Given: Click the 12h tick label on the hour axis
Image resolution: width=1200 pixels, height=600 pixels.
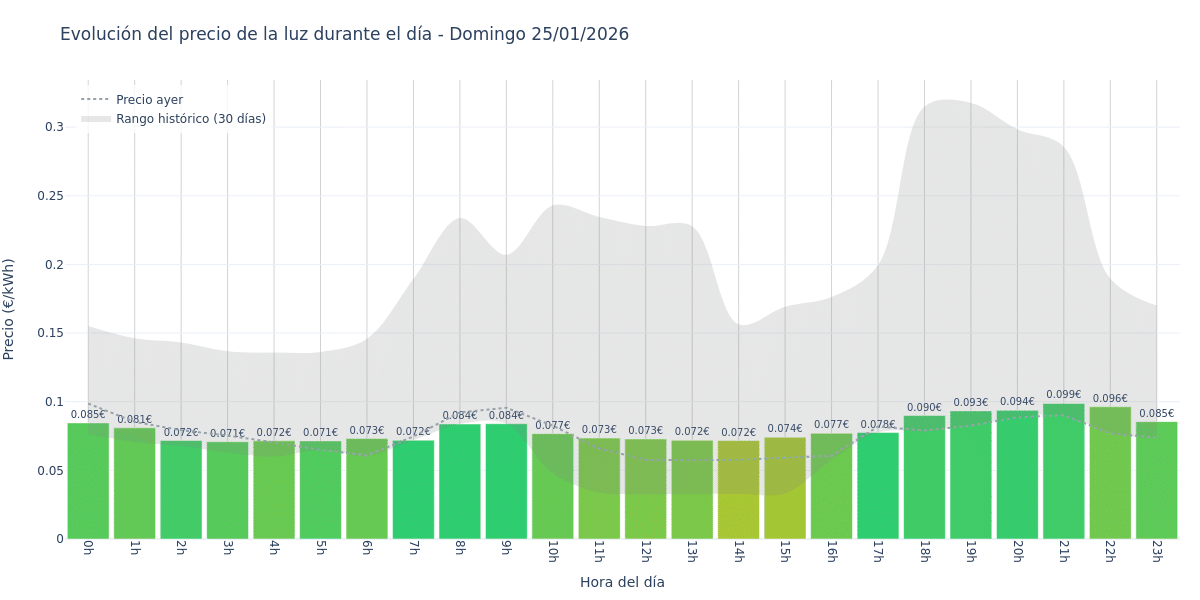Looking at the screenshot, I should (645, 551).
